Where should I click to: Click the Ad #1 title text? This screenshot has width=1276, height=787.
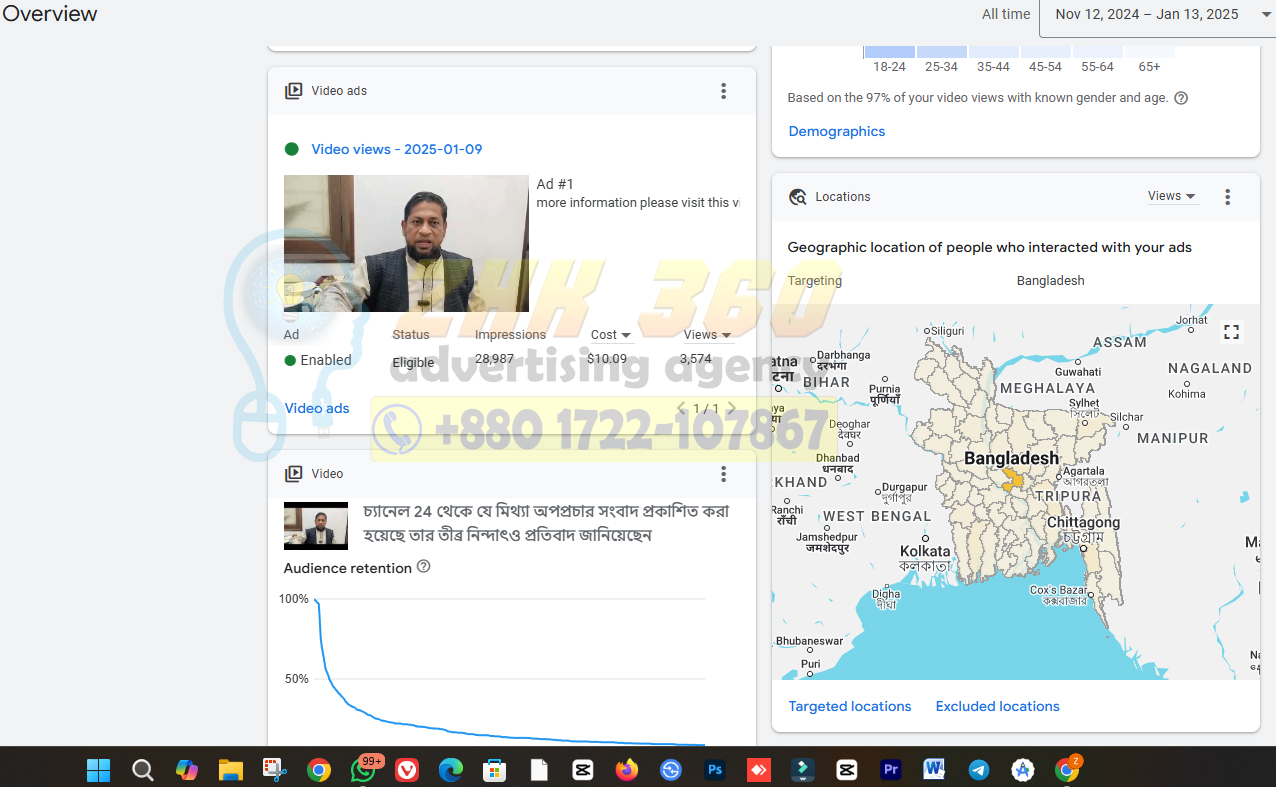tap(555, 184)
